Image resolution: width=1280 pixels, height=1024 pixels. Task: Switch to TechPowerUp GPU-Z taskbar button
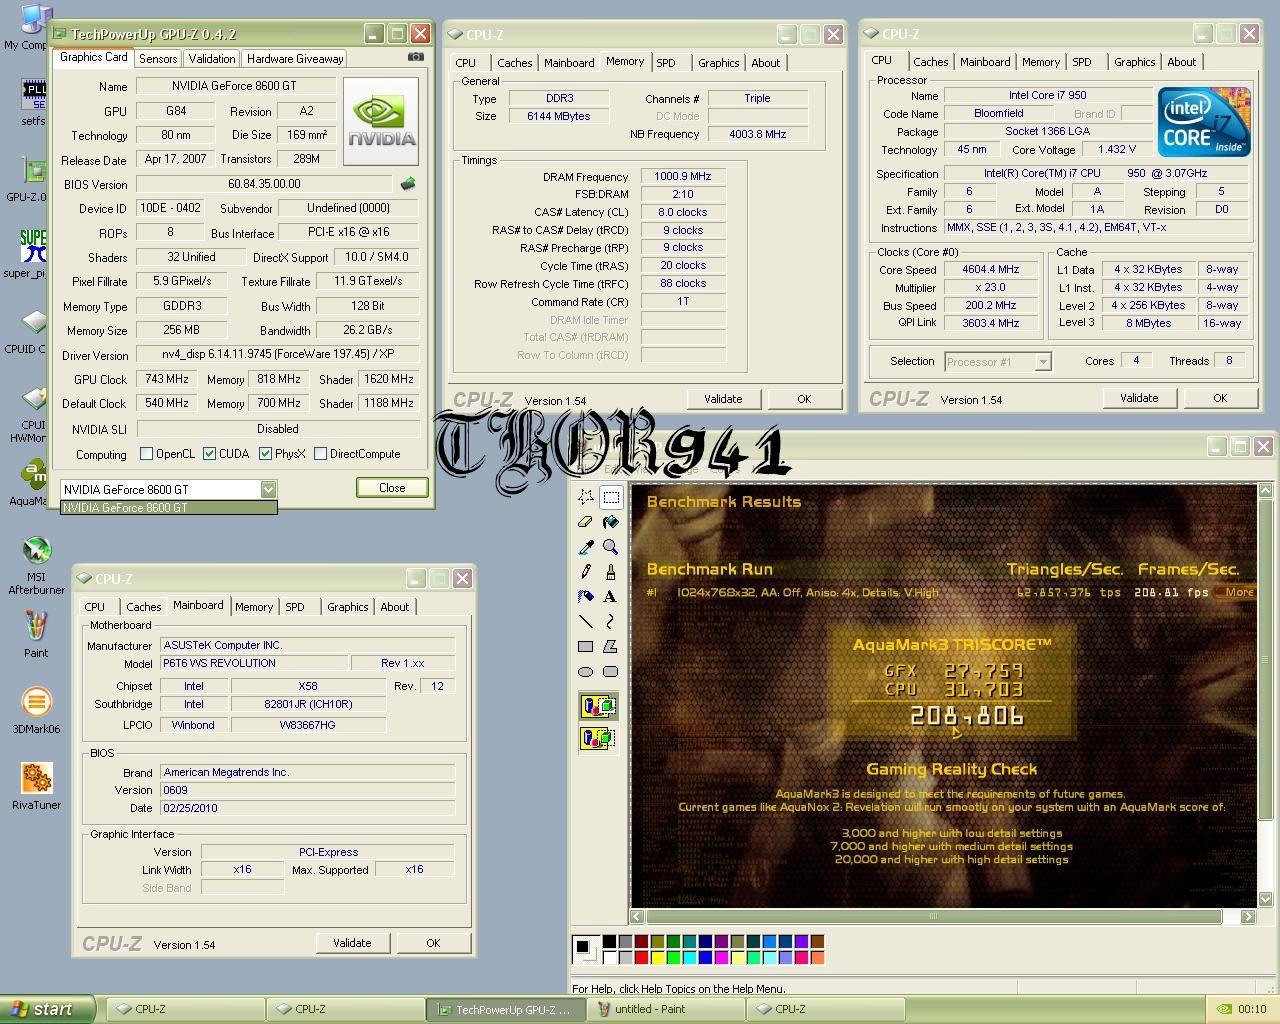507,1009
